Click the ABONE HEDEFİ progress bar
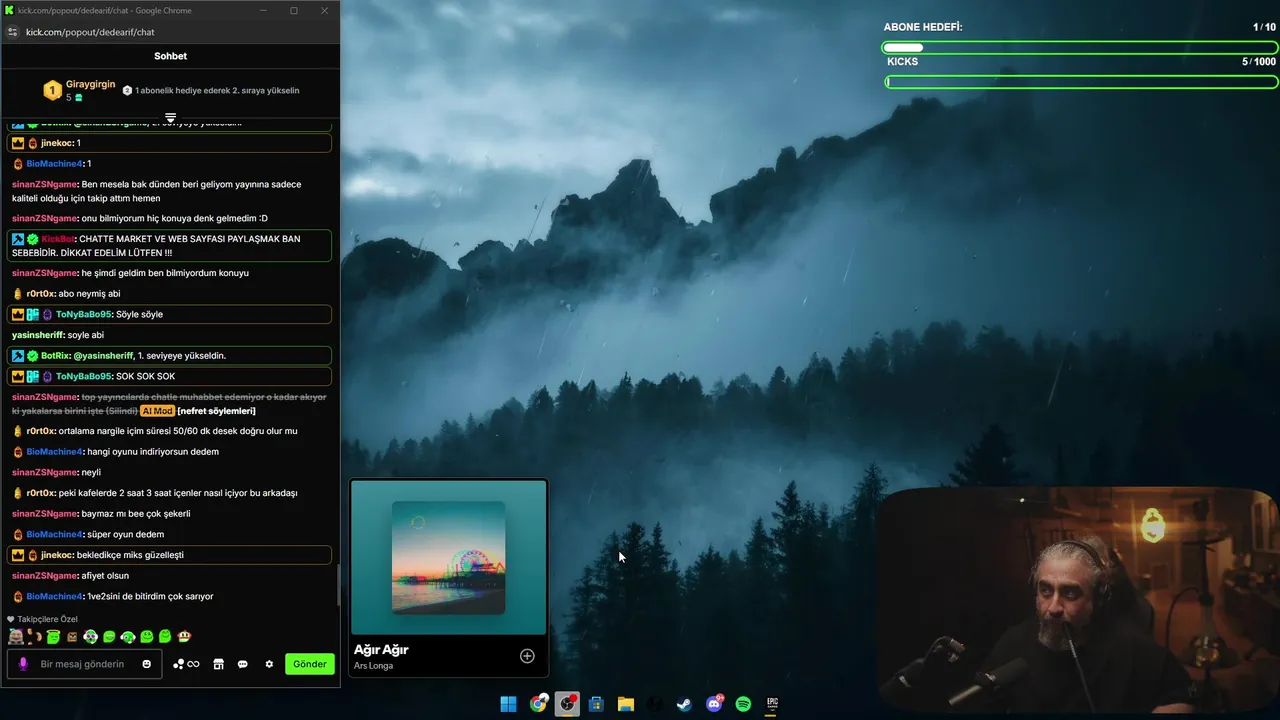The height and width of the screenshot is (720, 1280). (1080, 47)
